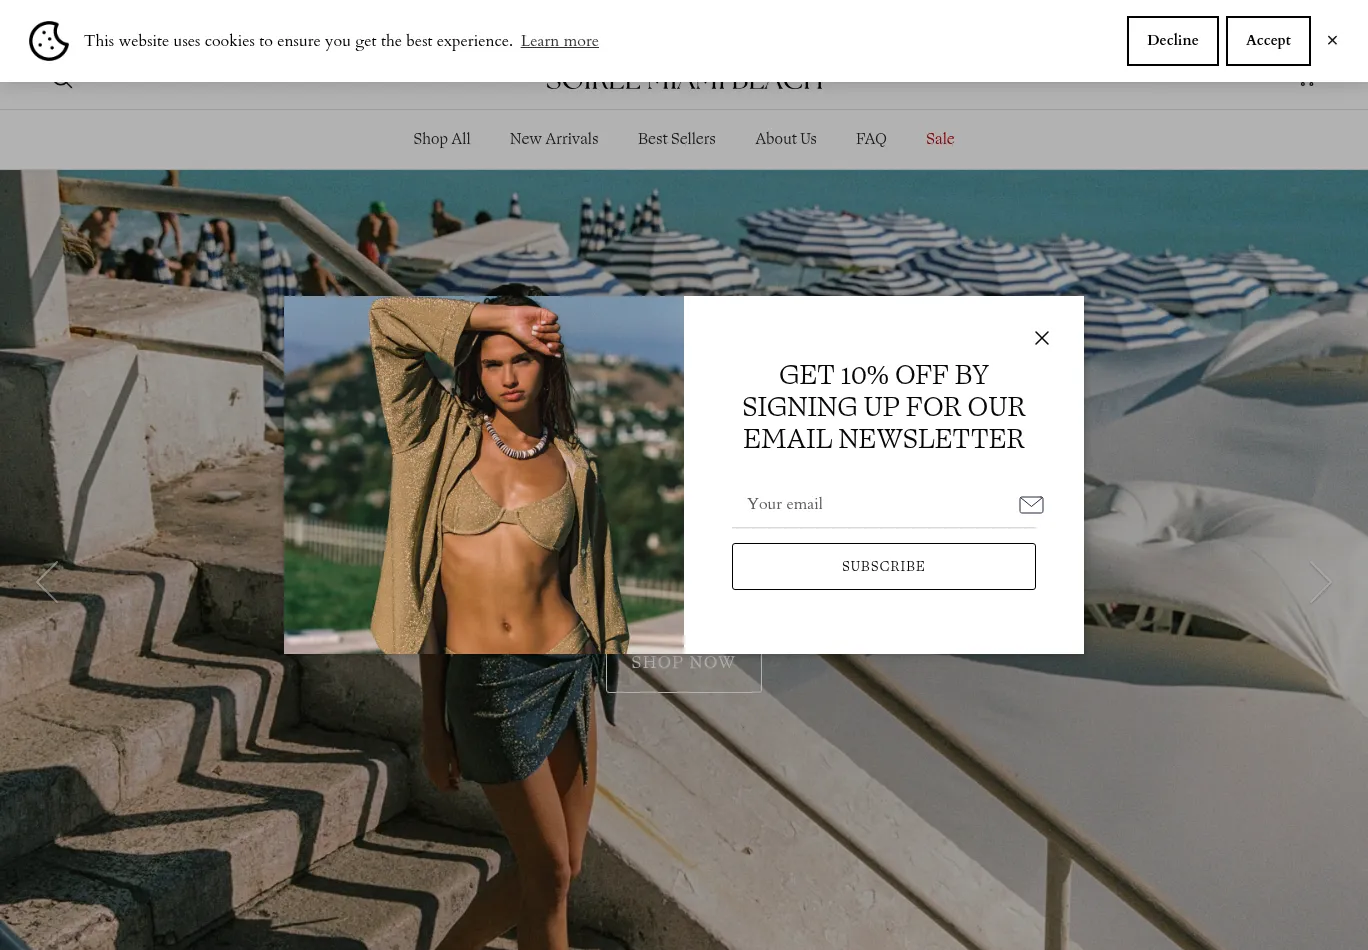The height and width of the screenshot is (950, 1368).
Task: Dismiss the cookie banner with the × icon
Action: click(1332, 41)
